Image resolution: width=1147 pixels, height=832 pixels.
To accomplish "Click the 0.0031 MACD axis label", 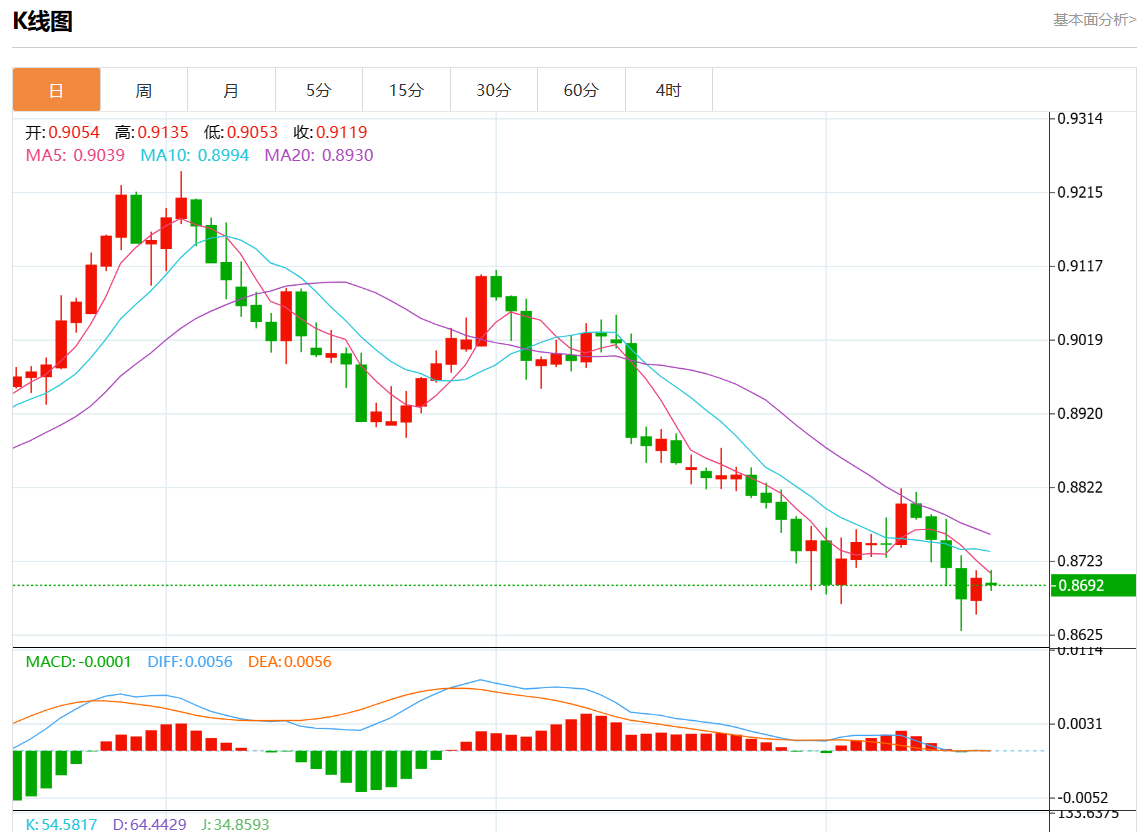I will (1080, 724).
